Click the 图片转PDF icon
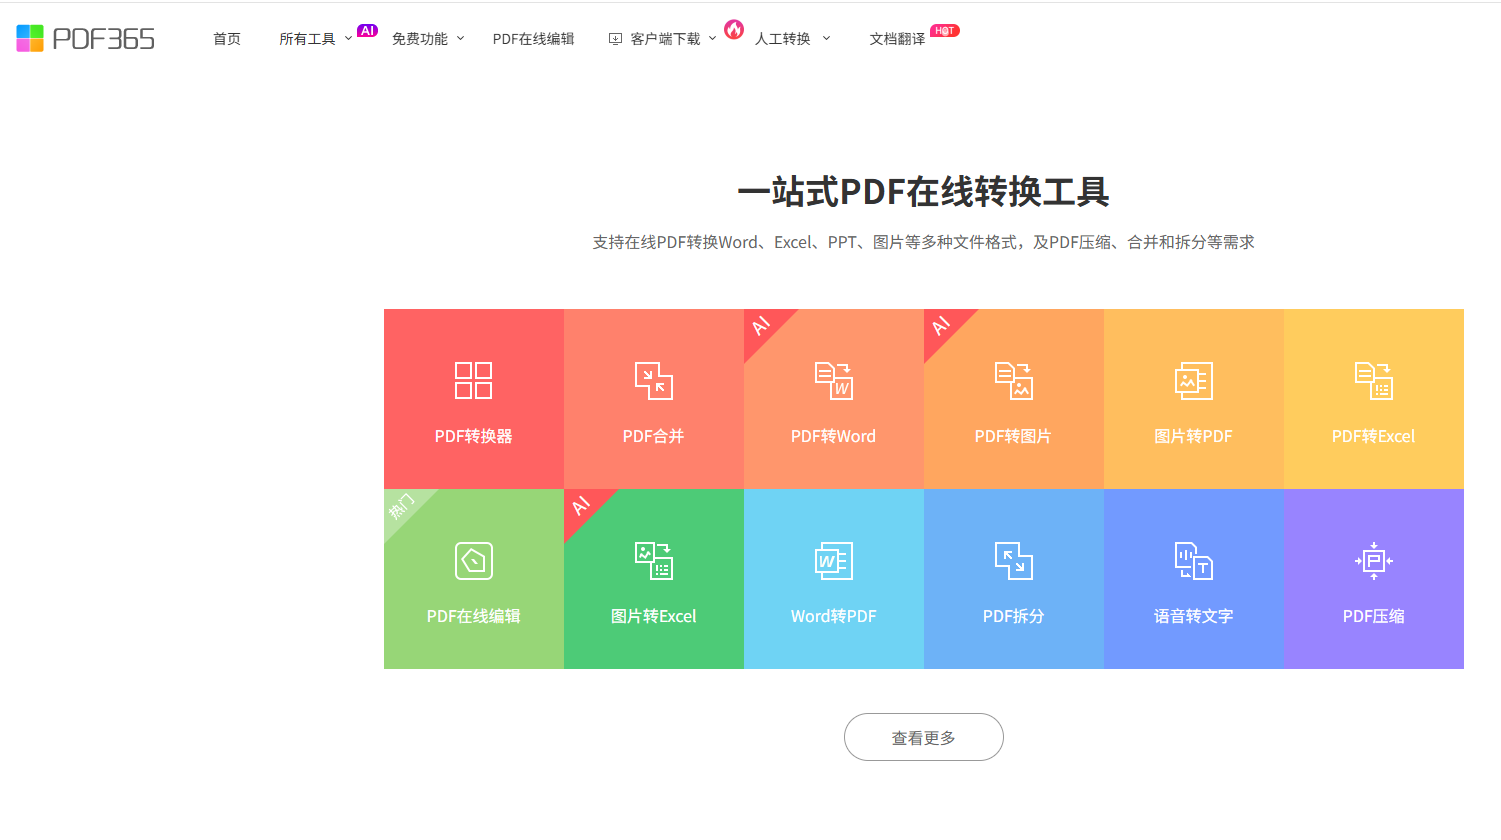Image resolution: width=1501 pixels, height=840 pixels. (1193, 381)
